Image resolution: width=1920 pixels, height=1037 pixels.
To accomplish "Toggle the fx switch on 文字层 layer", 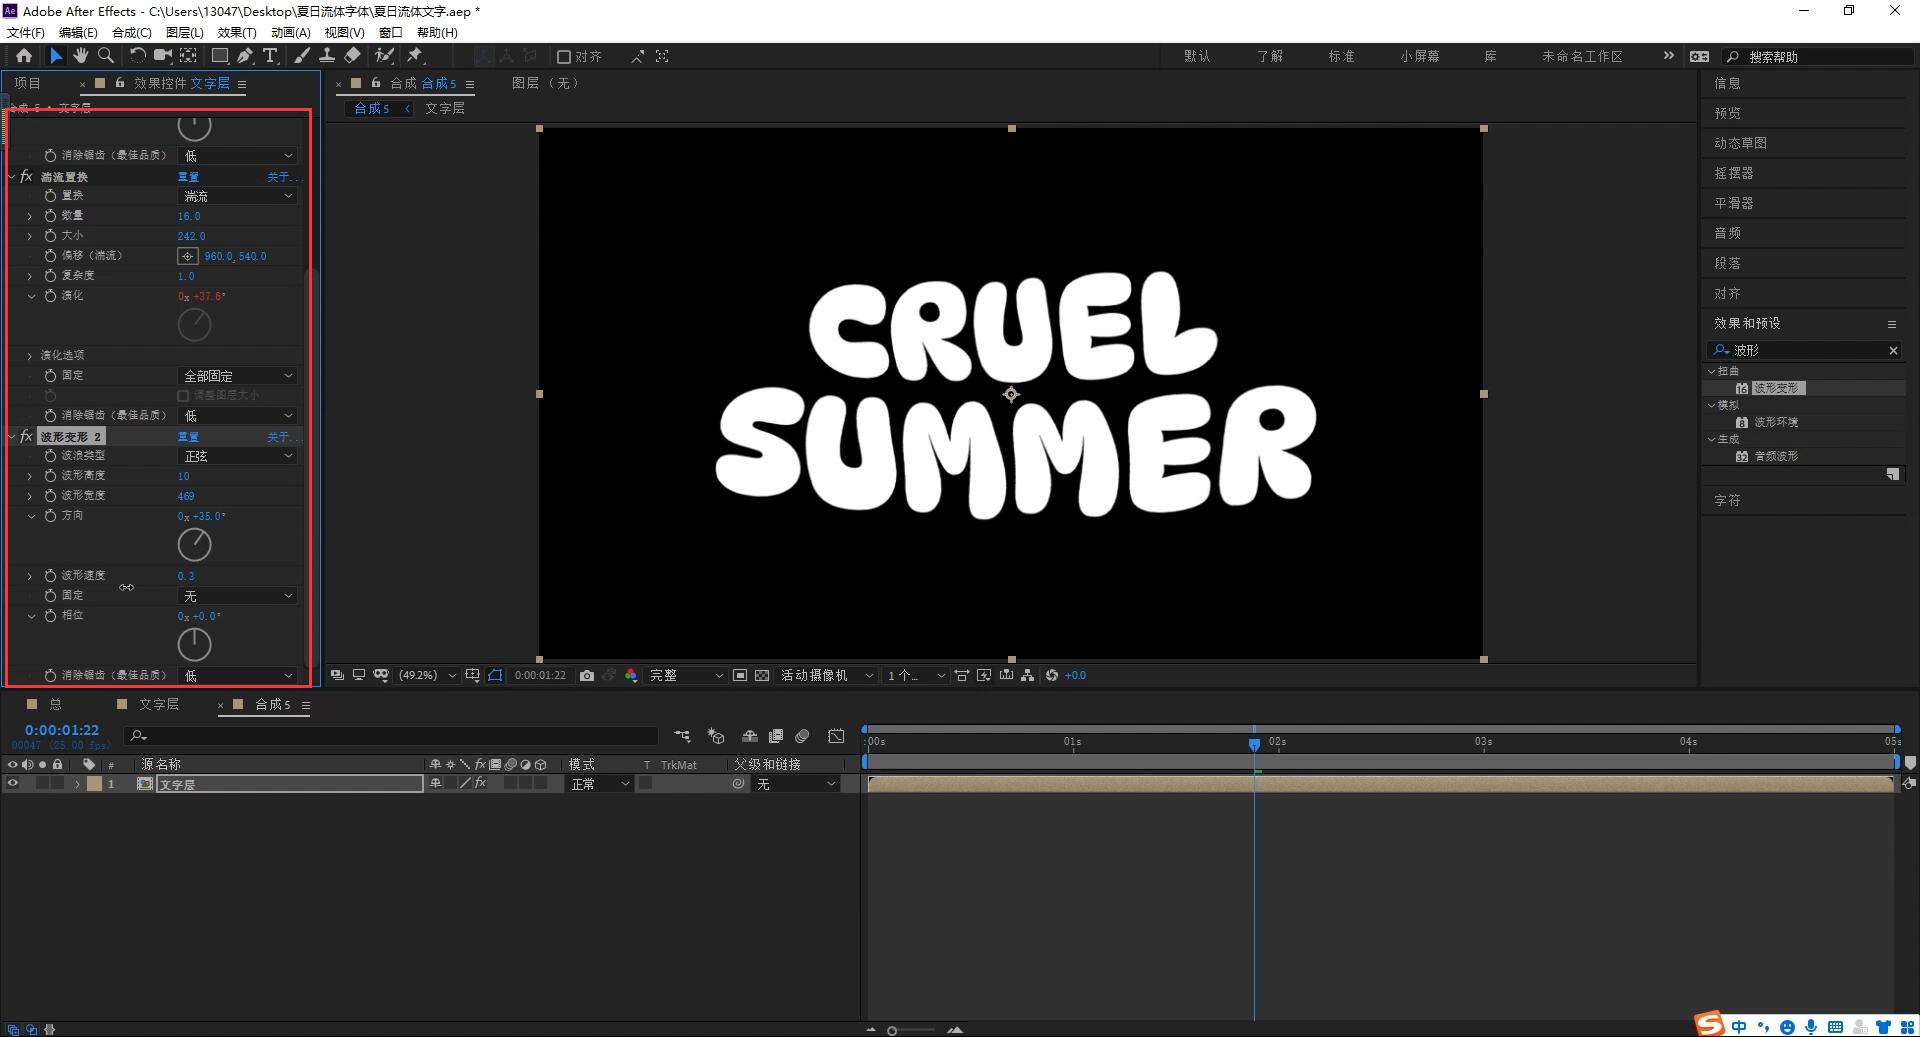I will click(481, 784).
